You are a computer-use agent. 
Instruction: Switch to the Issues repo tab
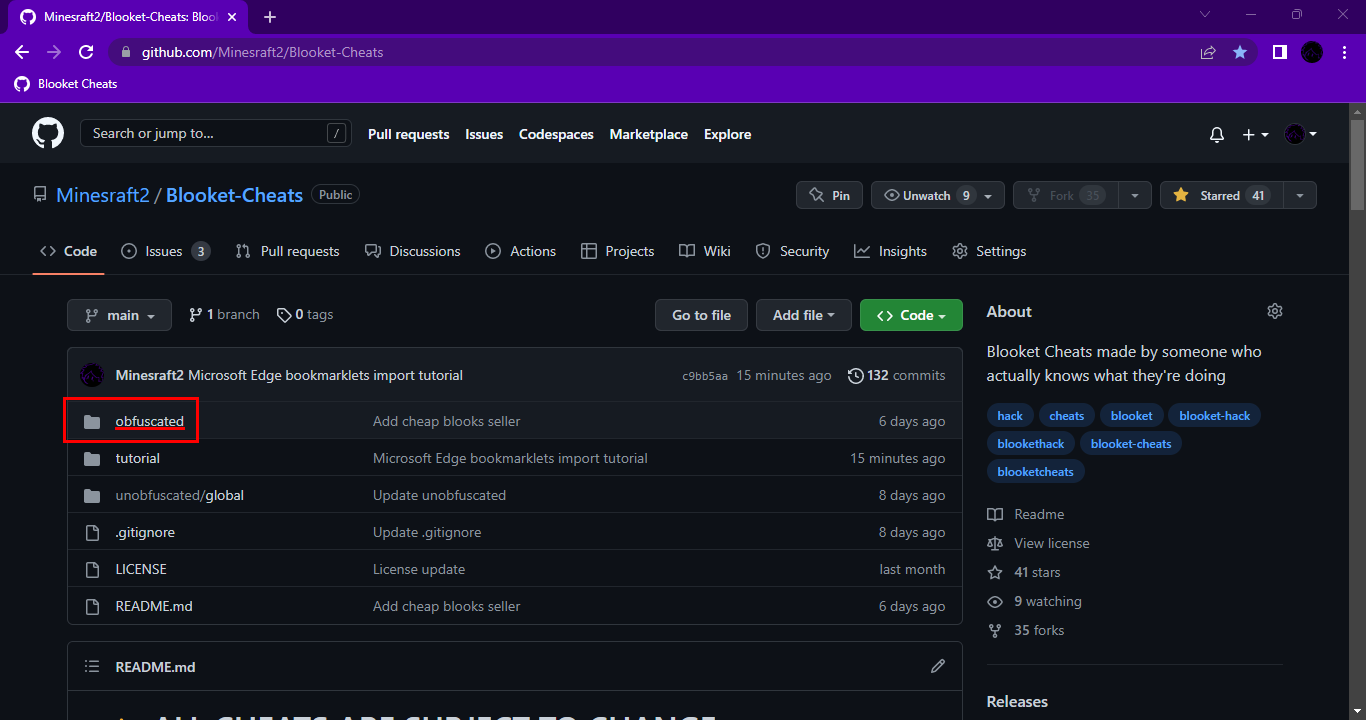pos(165,251)
